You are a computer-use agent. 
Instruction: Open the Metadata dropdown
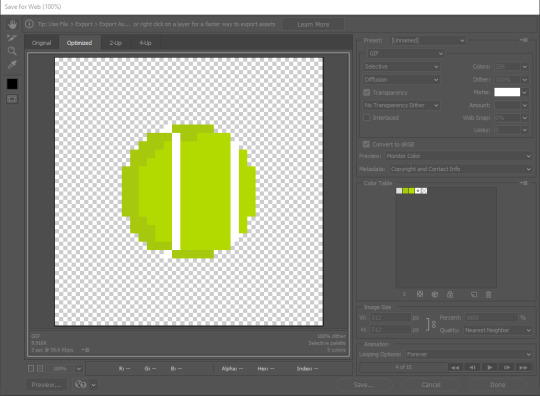click(461, 169)
